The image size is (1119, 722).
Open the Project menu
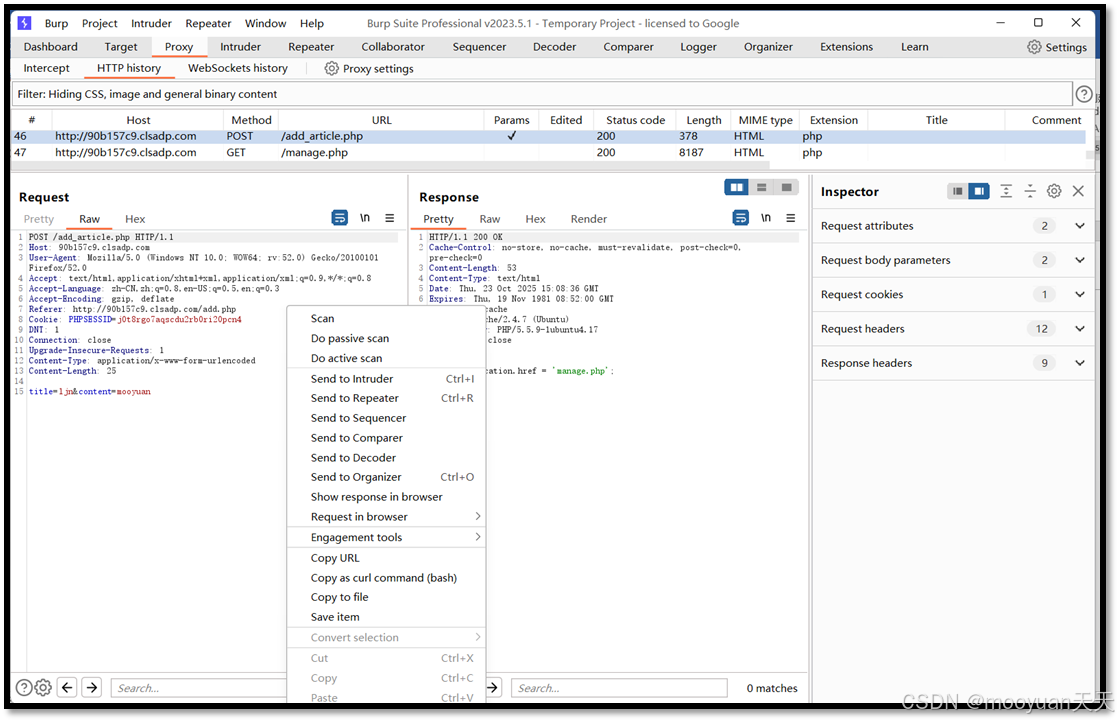coord(99,24)
